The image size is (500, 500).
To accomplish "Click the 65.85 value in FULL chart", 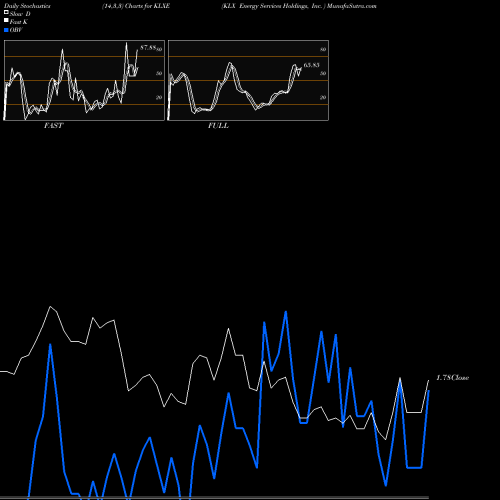I will tap(311, 65).
